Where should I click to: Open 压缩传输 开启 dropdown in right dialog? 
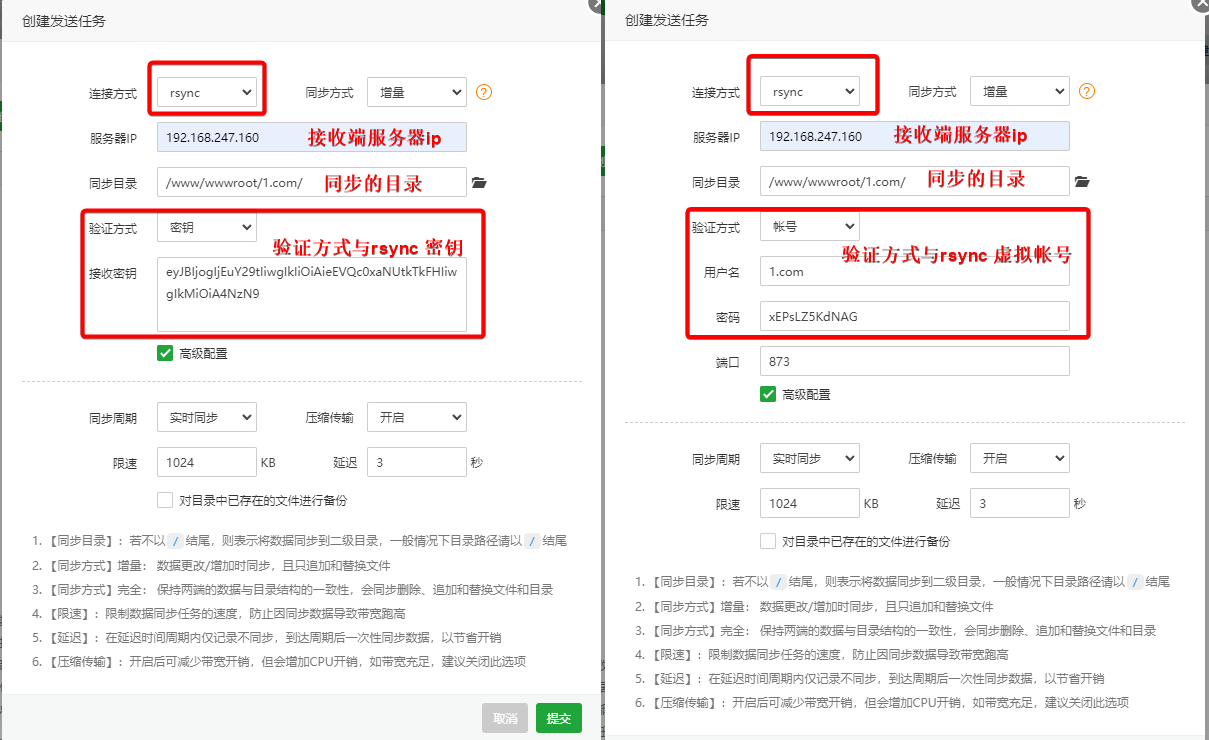click(x=1020, y=458)
